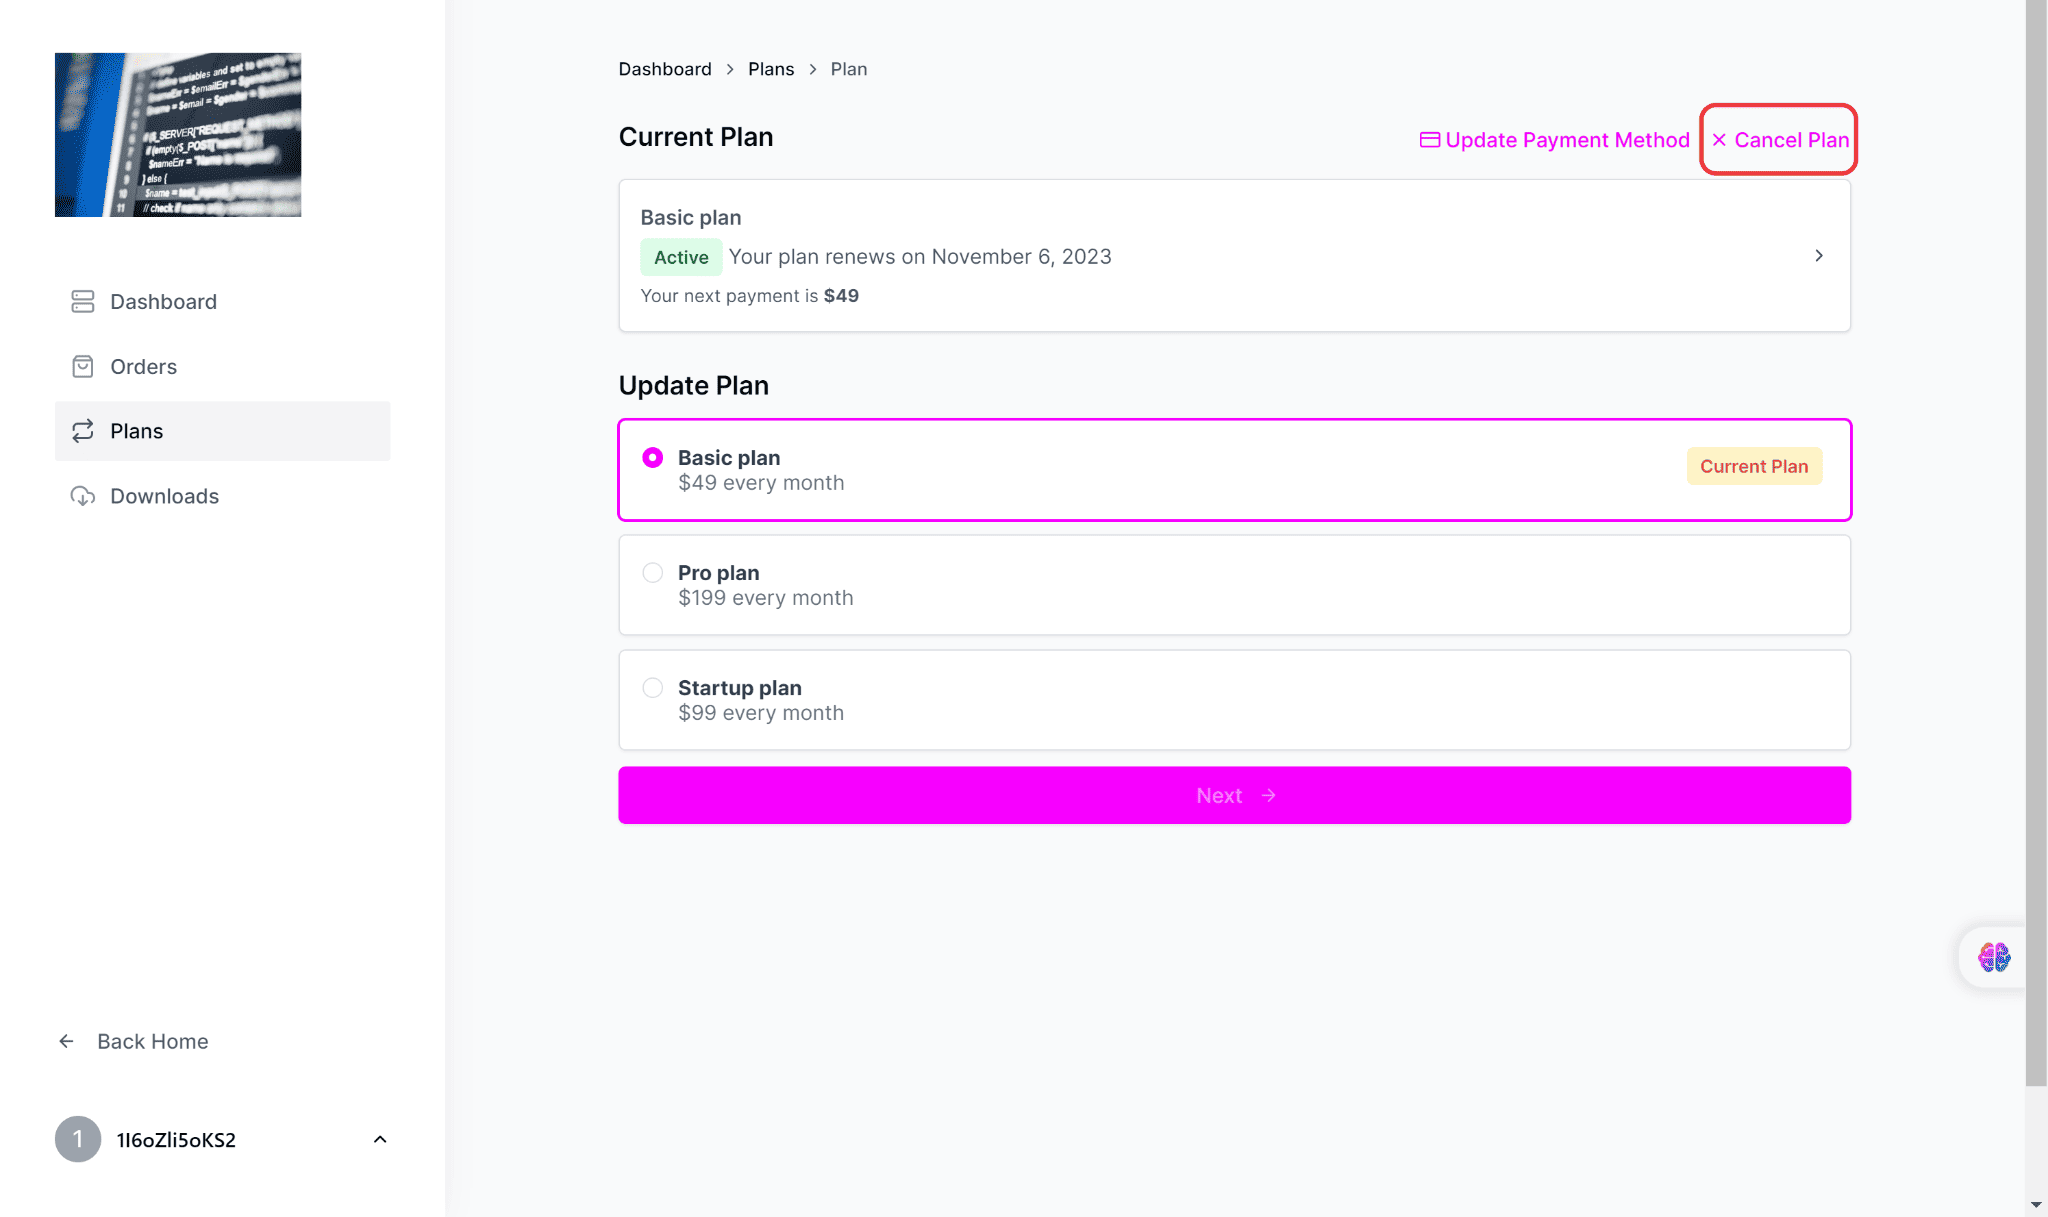Open Orders in the sidebar menu
Screen dimensions: 2048x1217
coord(144,367)
